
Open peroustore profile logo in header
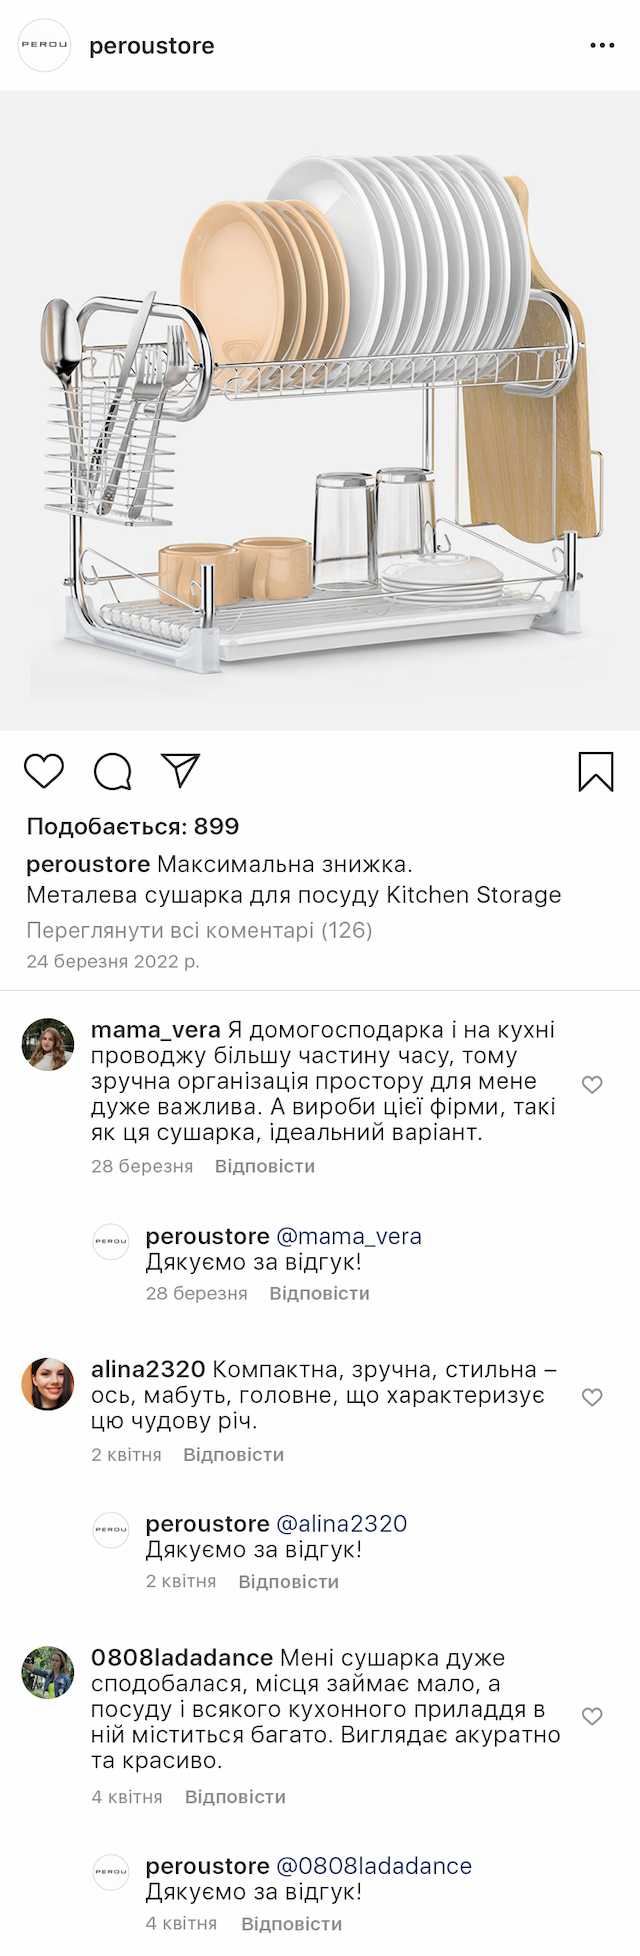(45, 45)
